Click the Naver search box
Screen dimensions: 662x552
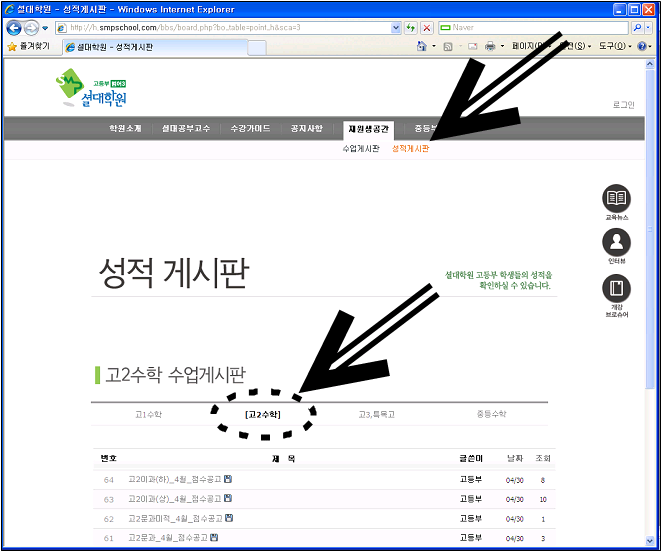point(533,28)
